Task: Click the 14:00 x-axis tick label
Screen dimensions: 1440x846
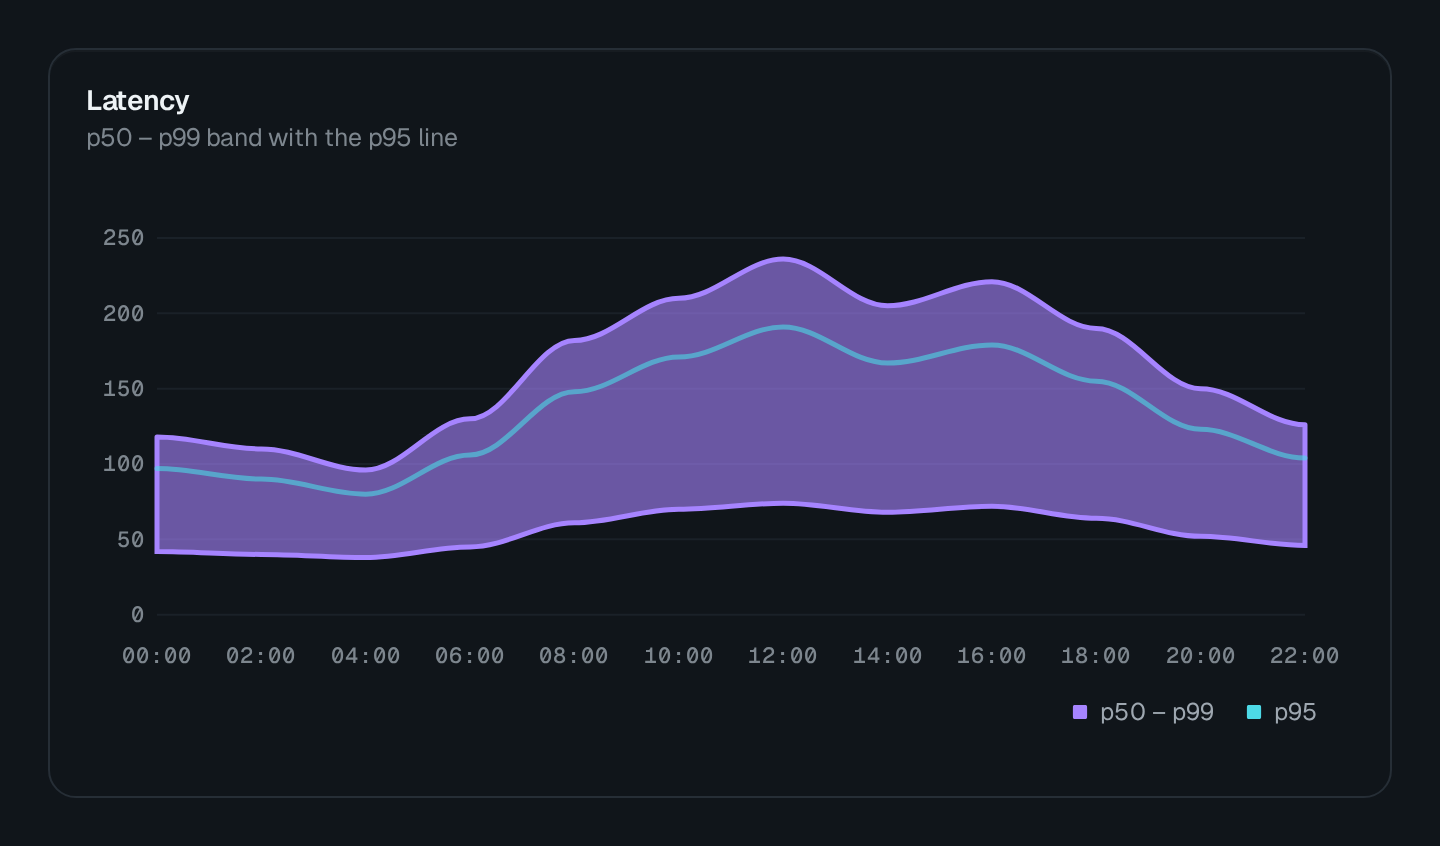Action: (888, 656)
